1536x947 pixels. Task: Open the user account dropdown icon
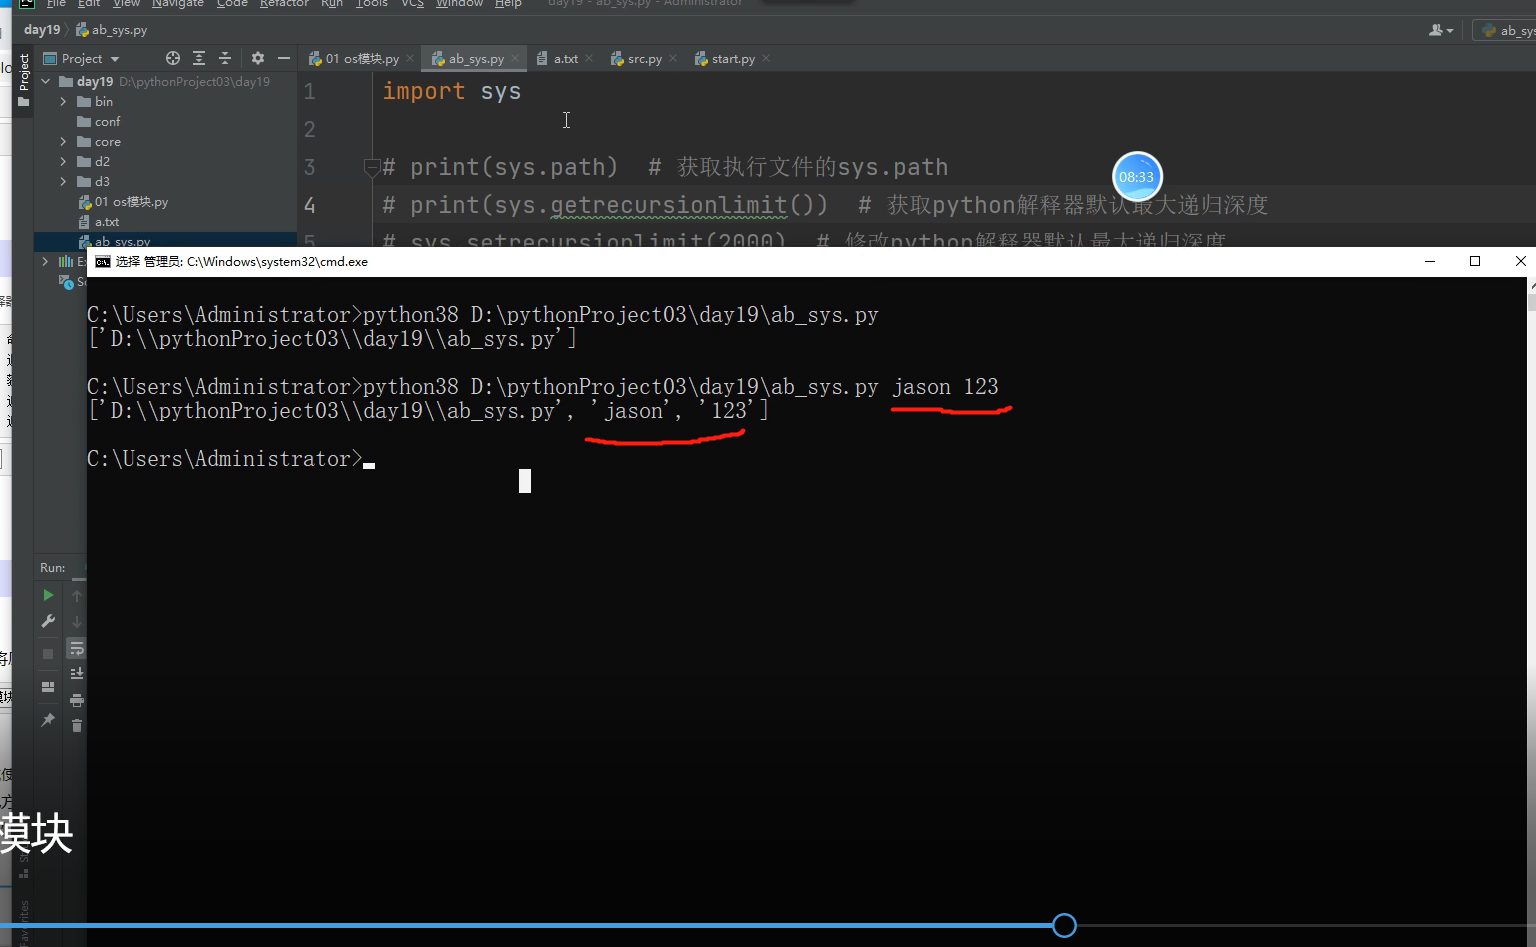1441,30
